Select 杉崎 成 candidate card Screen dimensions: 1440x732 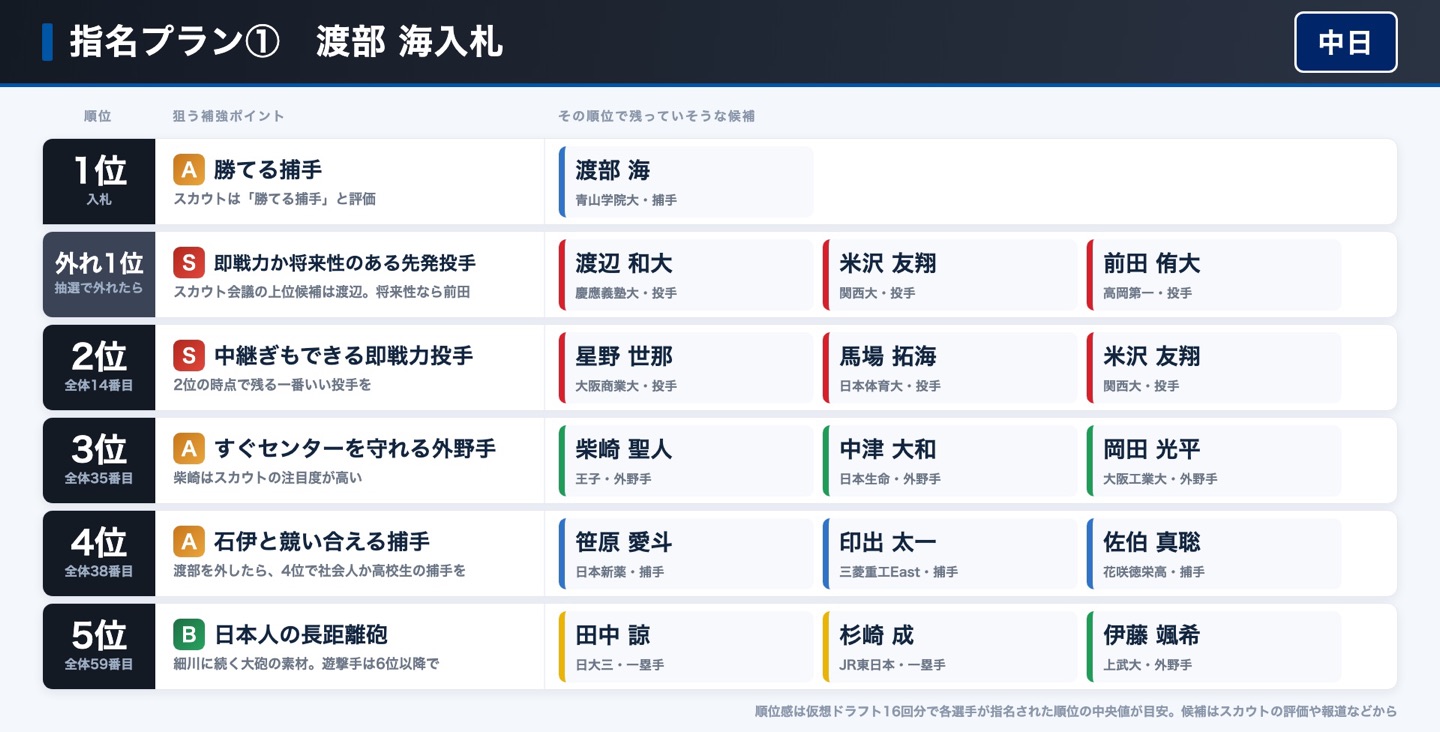tap(950, 647)
